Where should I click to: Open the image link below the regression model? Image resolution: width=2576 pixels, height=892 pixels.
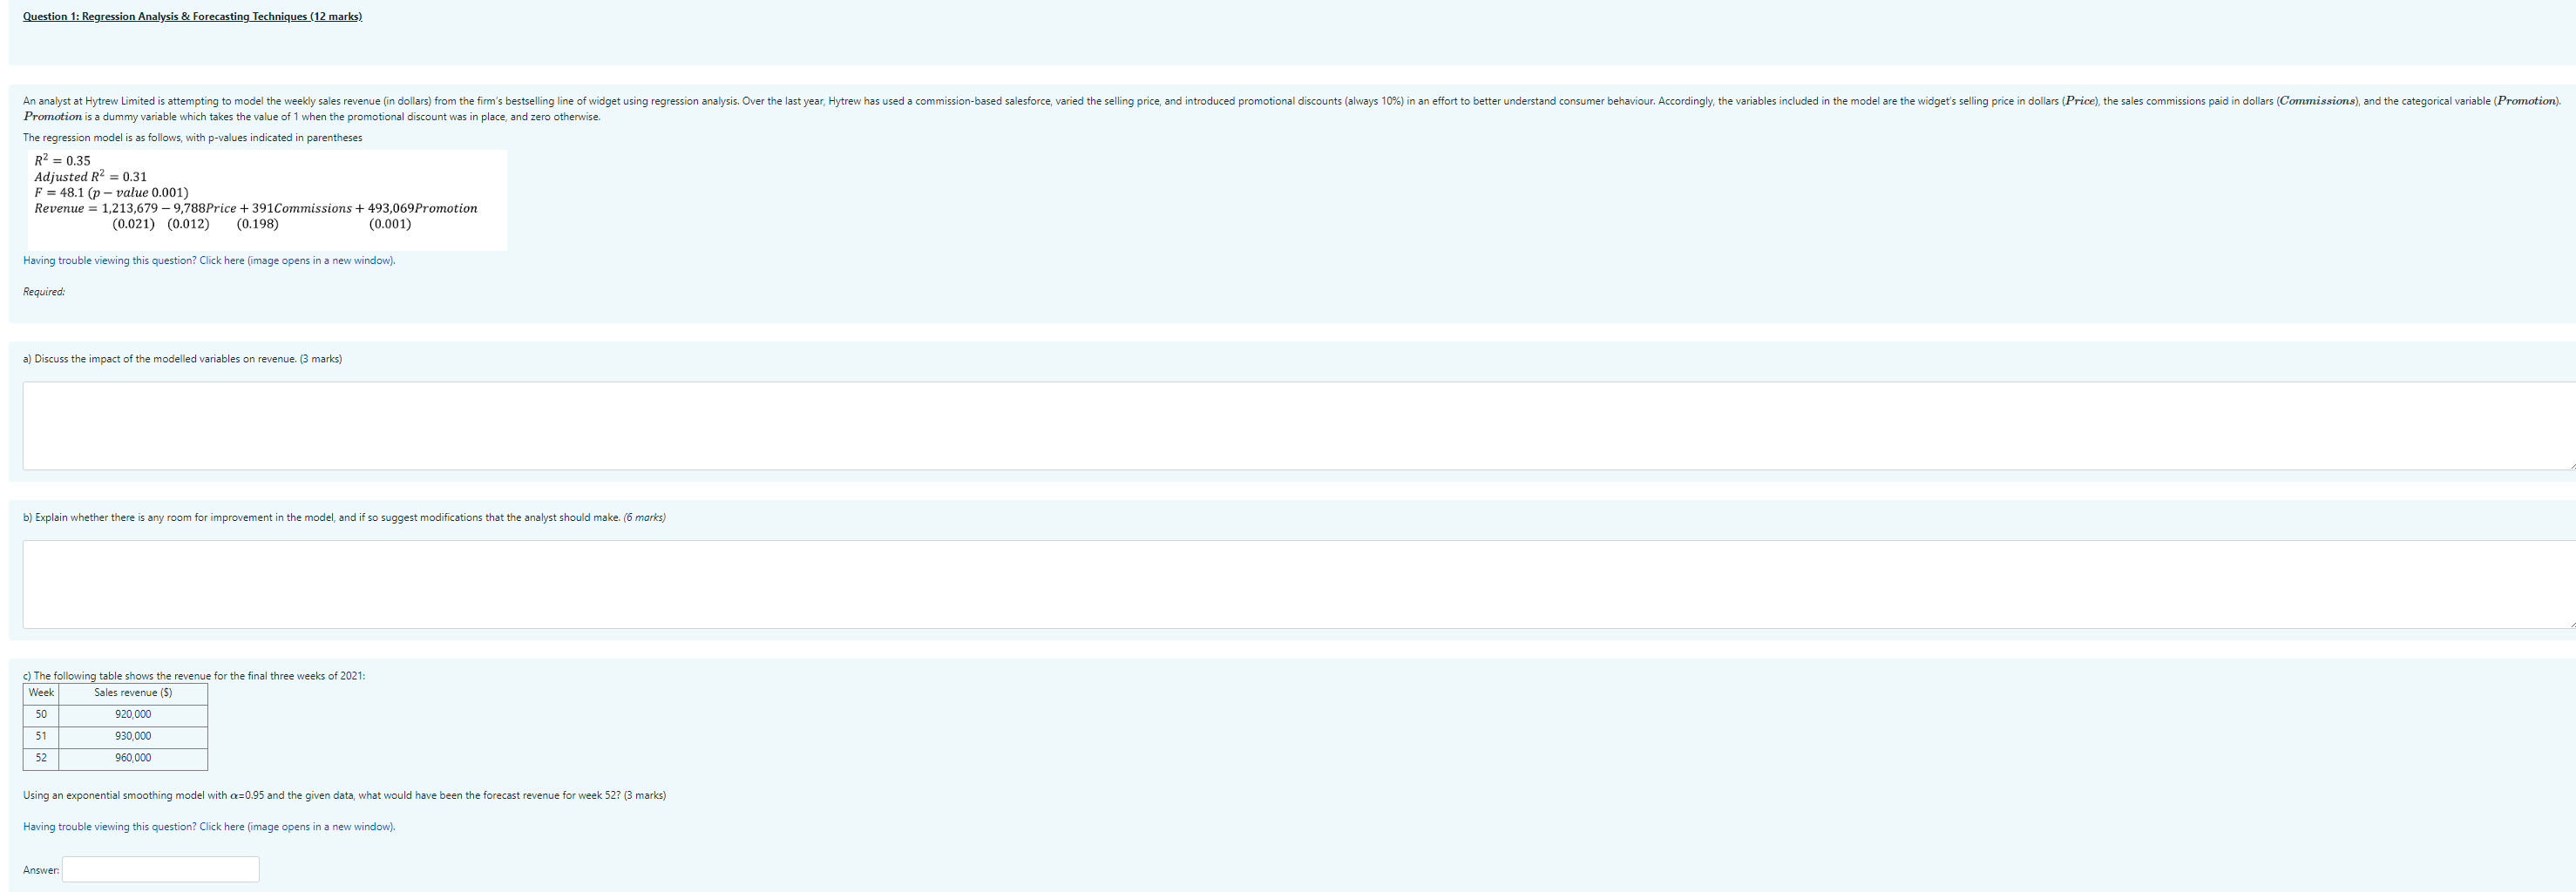pyautogui.click(x=209, y=261)
